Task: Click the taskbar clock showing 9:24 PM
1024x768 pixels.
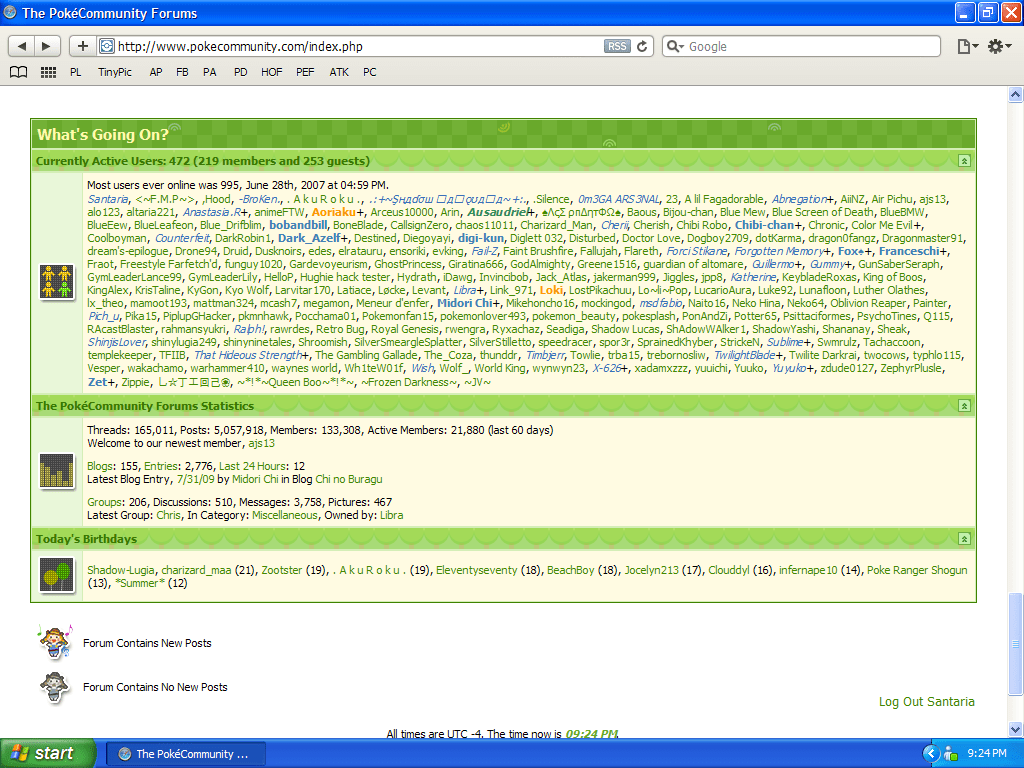Action: click(x=987, y=754)
